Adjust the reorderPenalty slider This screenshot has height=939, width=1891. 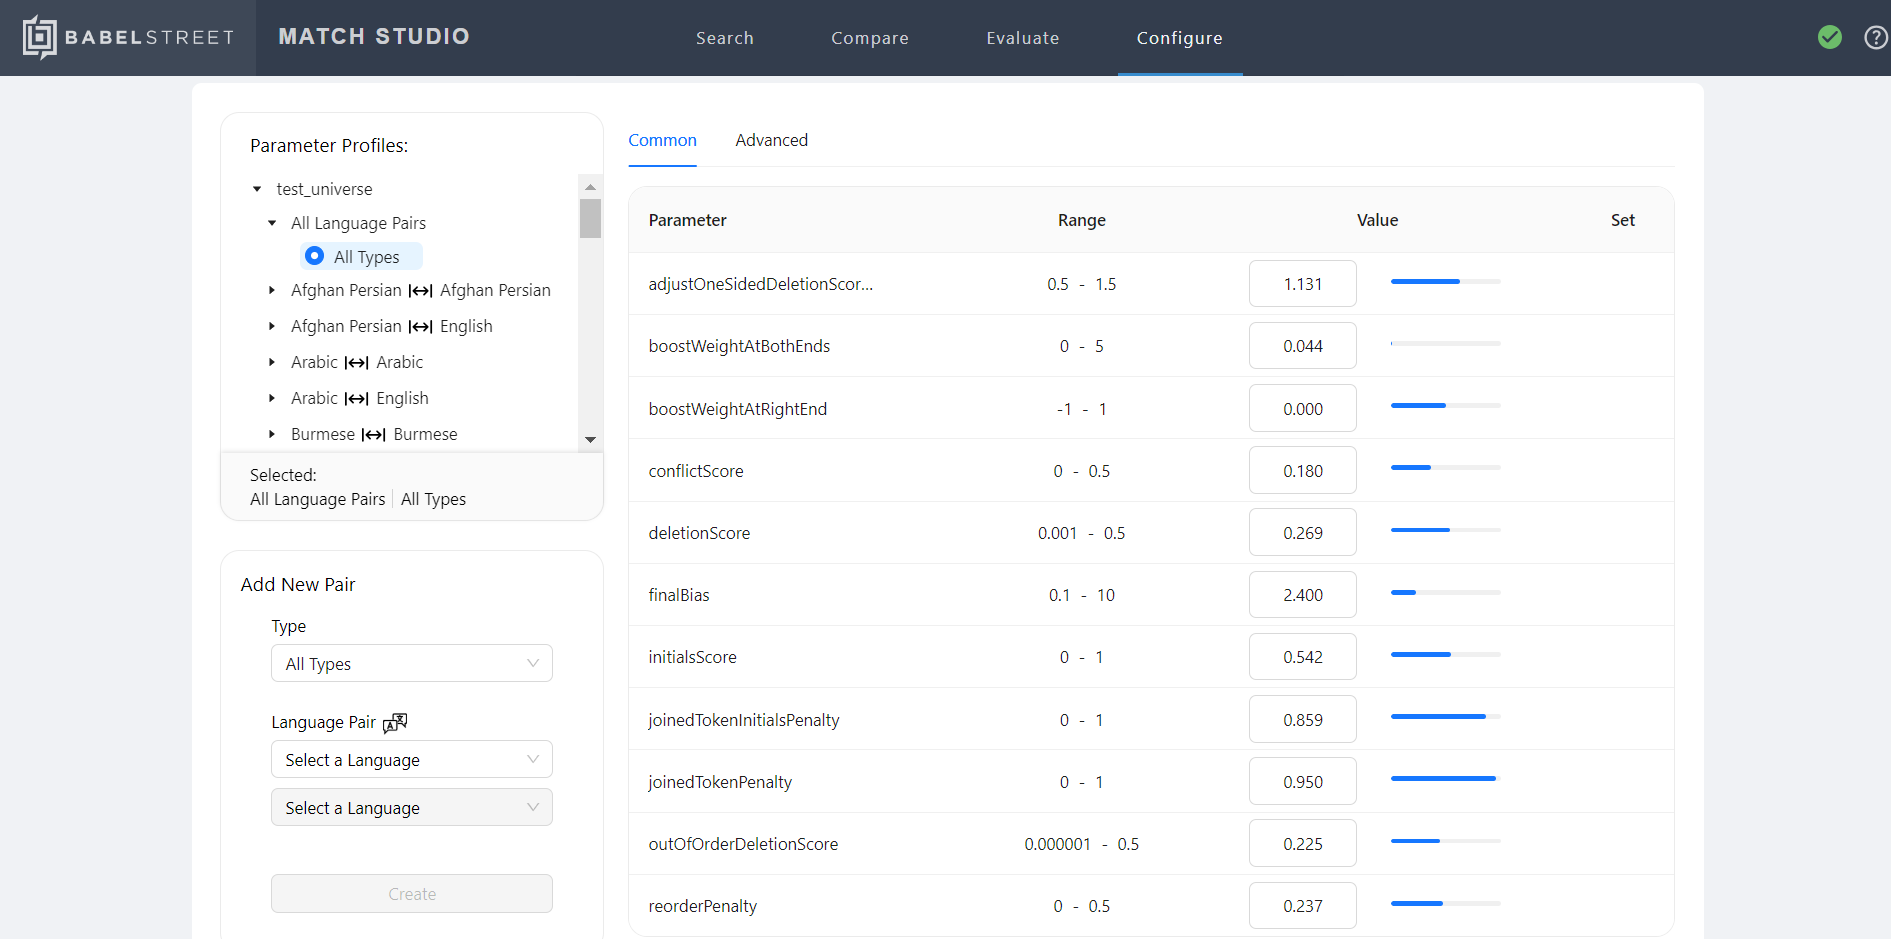click(x=1445, y=904)
